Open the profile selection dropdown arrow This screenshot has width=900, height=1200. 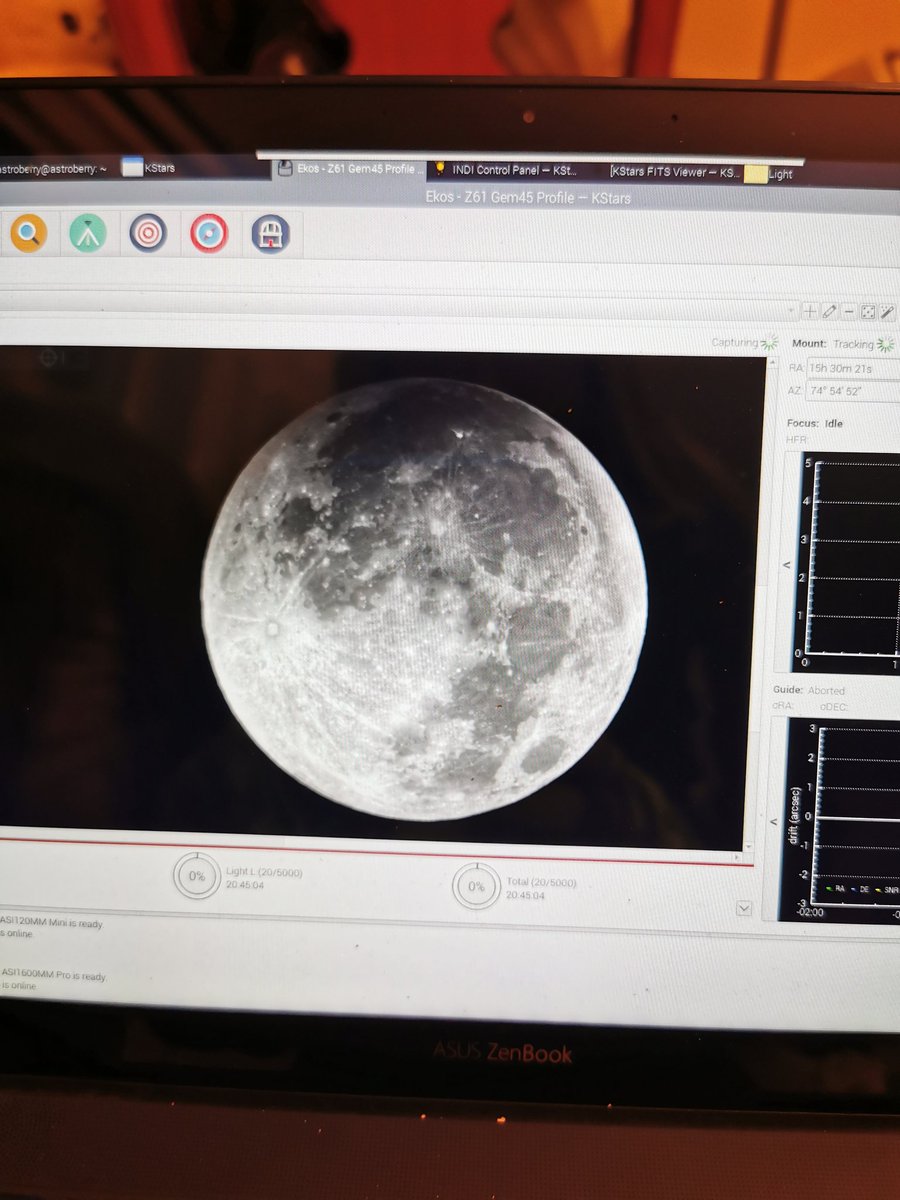pos(792,311)
